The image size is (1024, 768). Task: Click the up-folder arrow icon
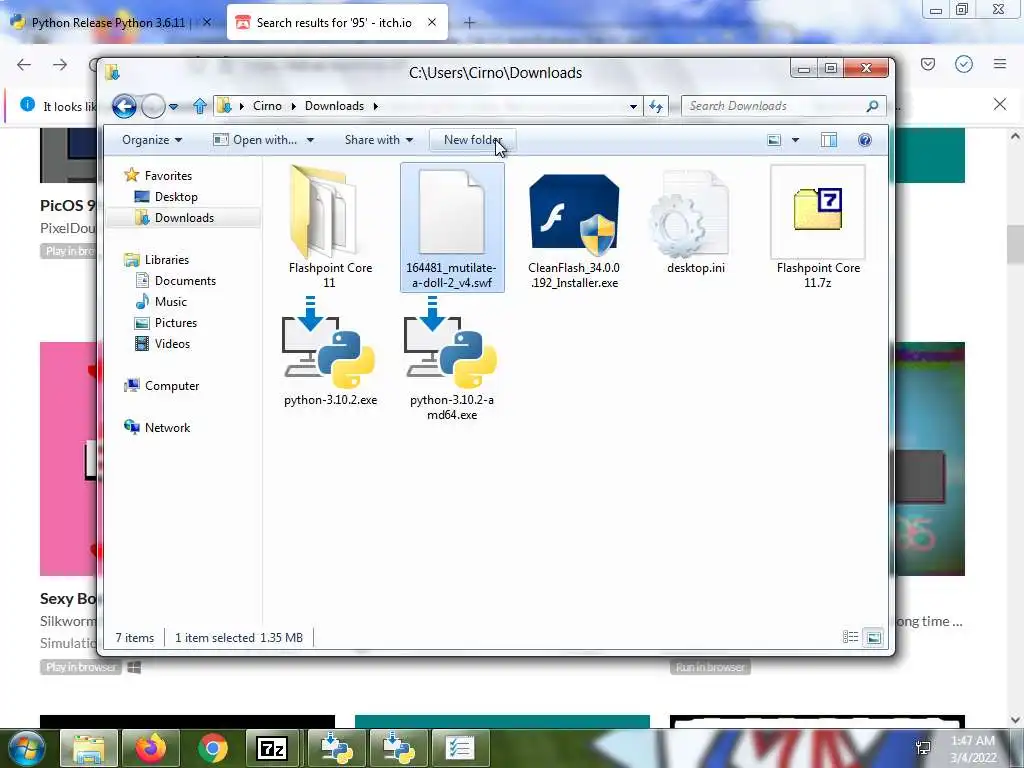200,106
